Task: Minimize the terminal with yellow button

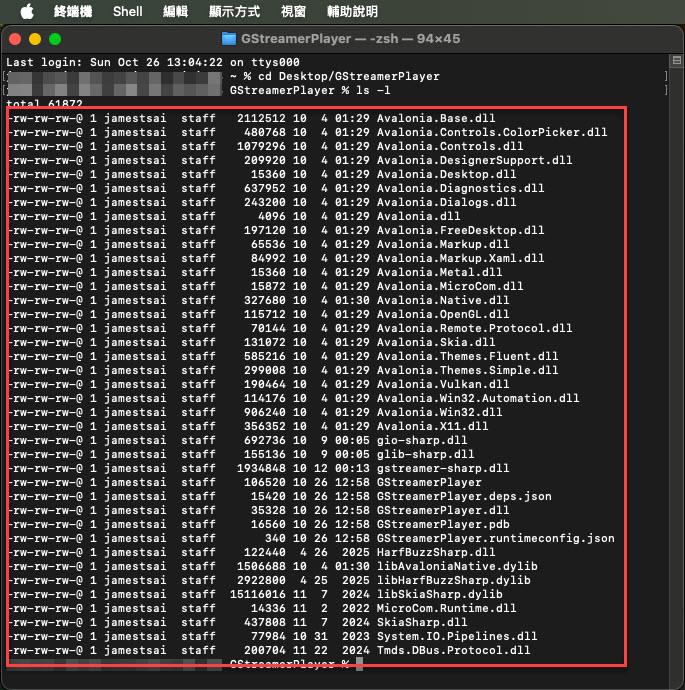Action: tap(35, 39)
